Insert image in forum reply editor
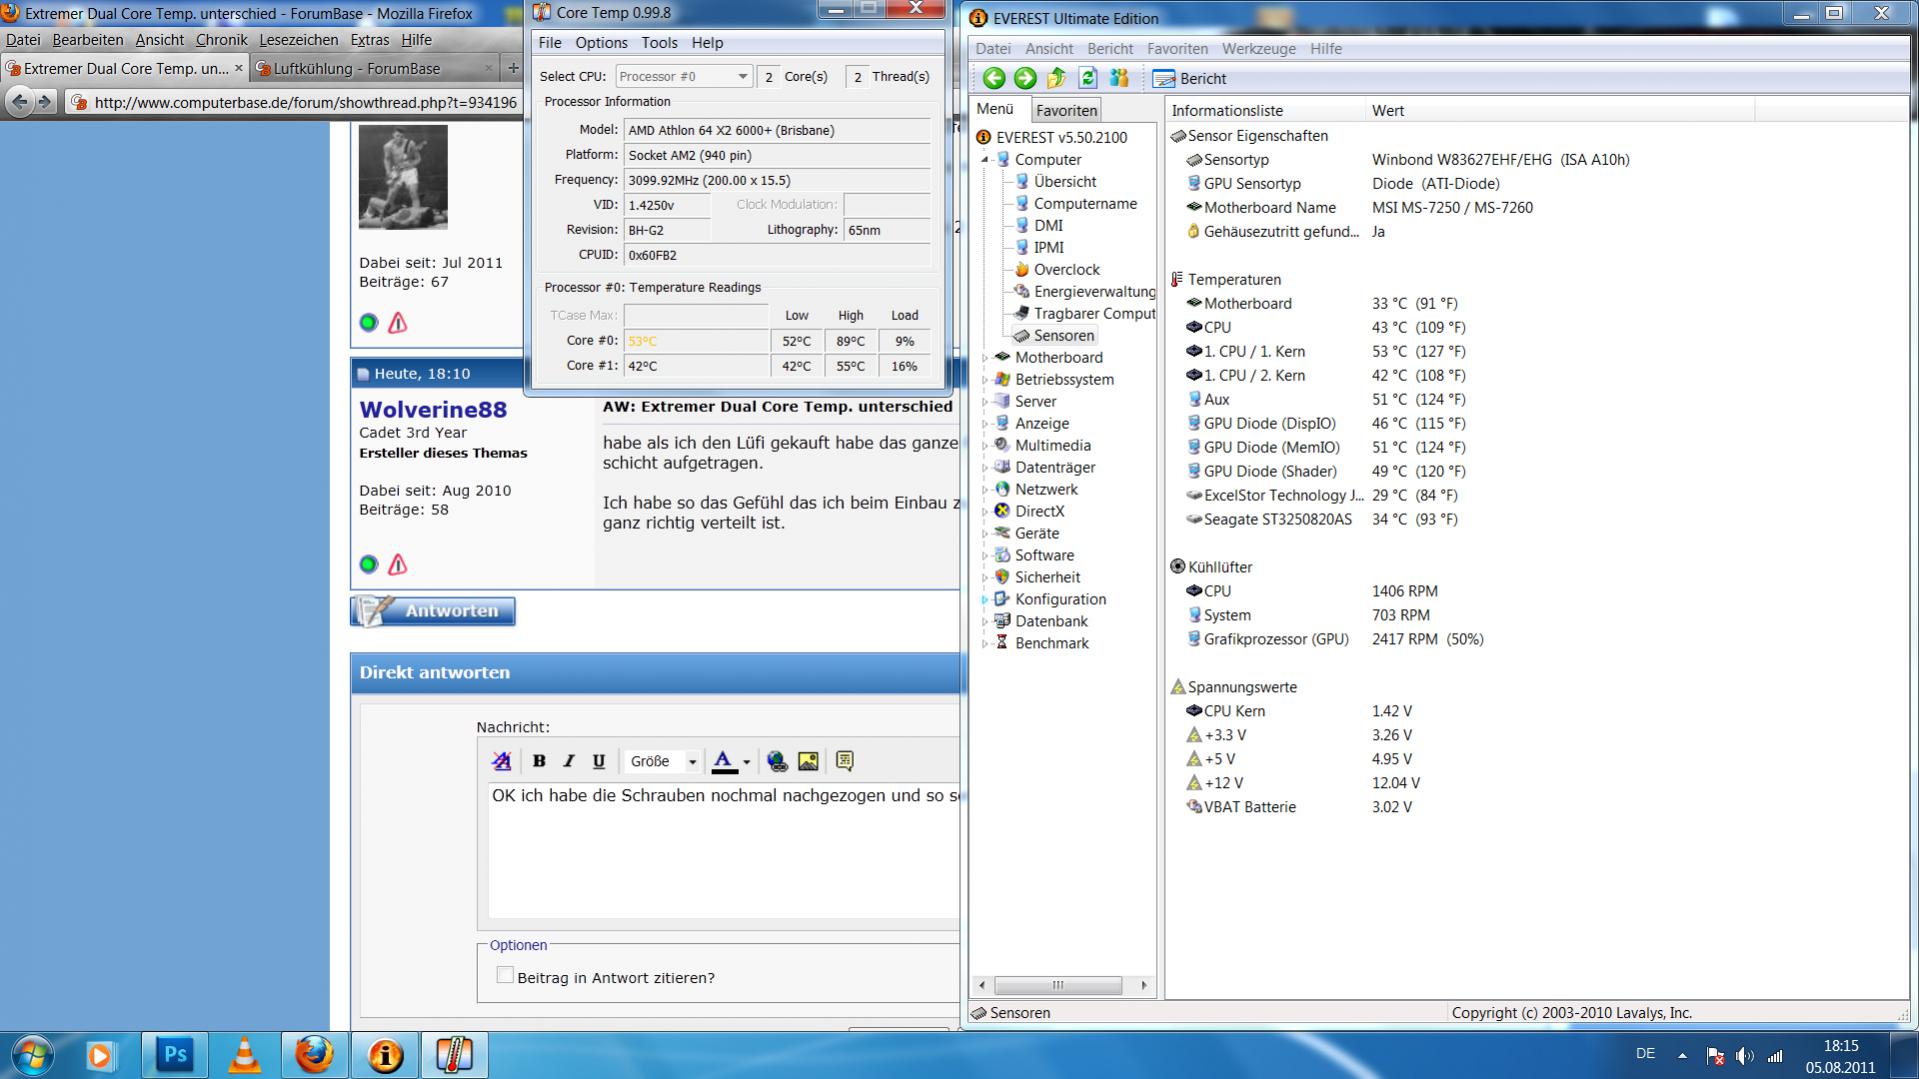The image size is (1919, 1079). pos(808,761)
